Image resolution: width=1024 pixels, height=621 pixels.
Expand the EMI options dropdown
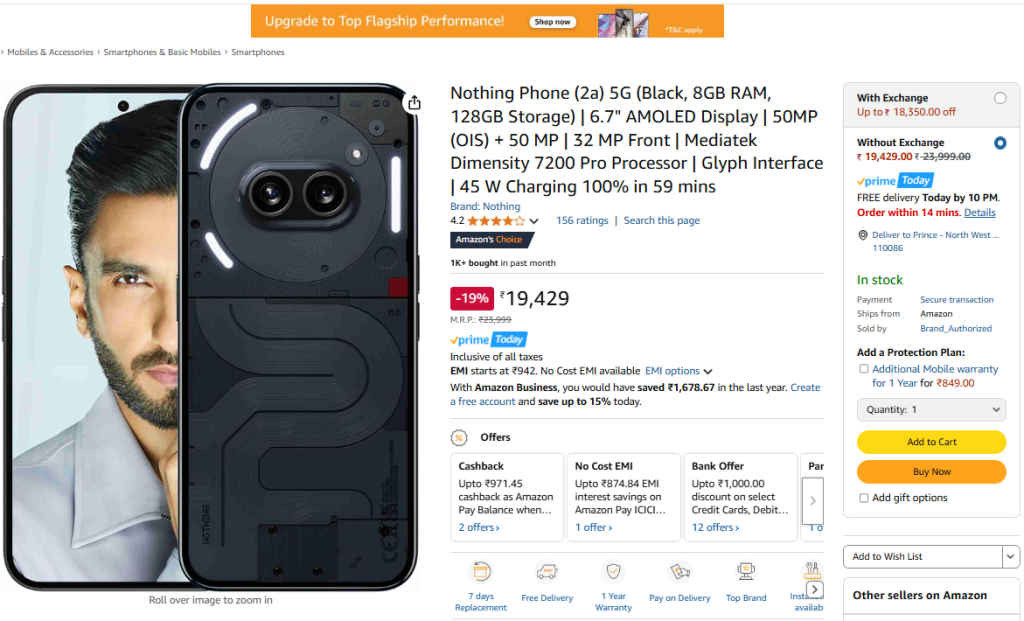click(x=679, y=370)
